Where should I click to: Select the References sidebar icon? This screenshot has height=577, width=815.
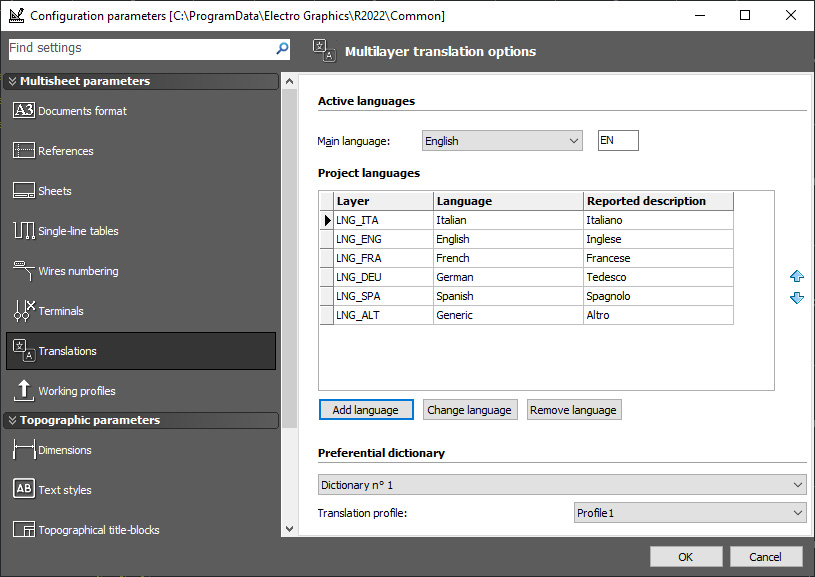pos(24,150)
